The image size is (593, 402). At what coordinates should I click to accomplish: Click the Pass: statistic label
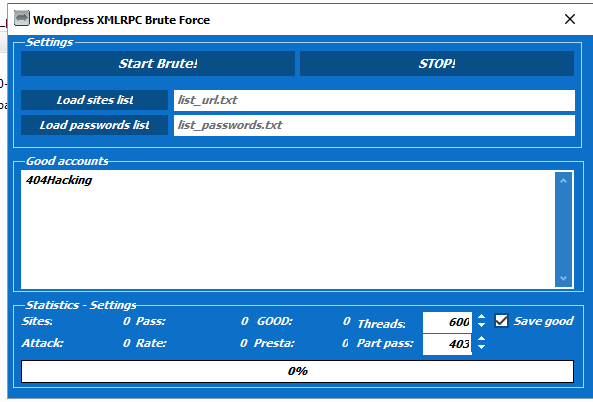coord(151,321)
